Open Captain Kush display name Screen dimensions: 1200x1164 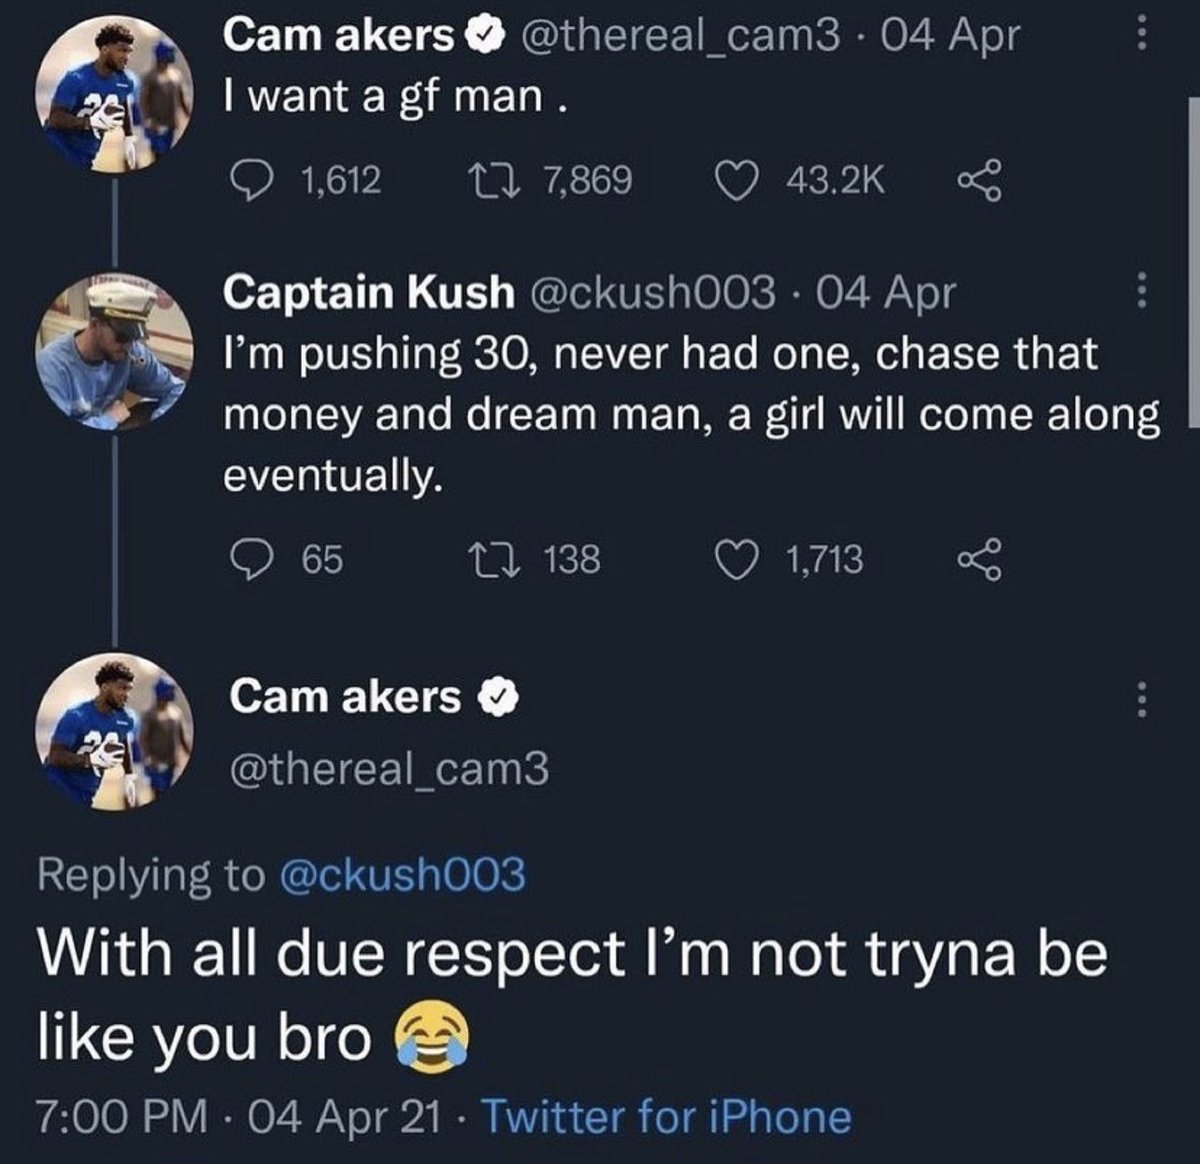pyautogui.click(x=367, y=292)
